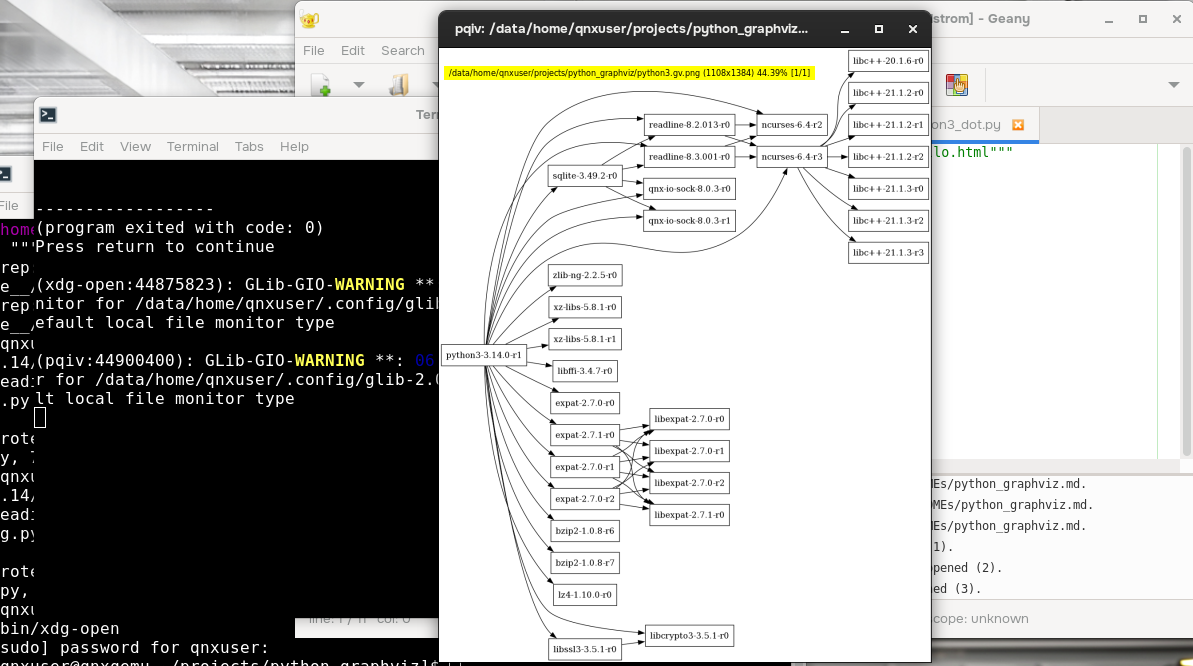Expand the New file template dropdown arrow
This screenshot has height=666, width=1193.
tap(358, 85)
